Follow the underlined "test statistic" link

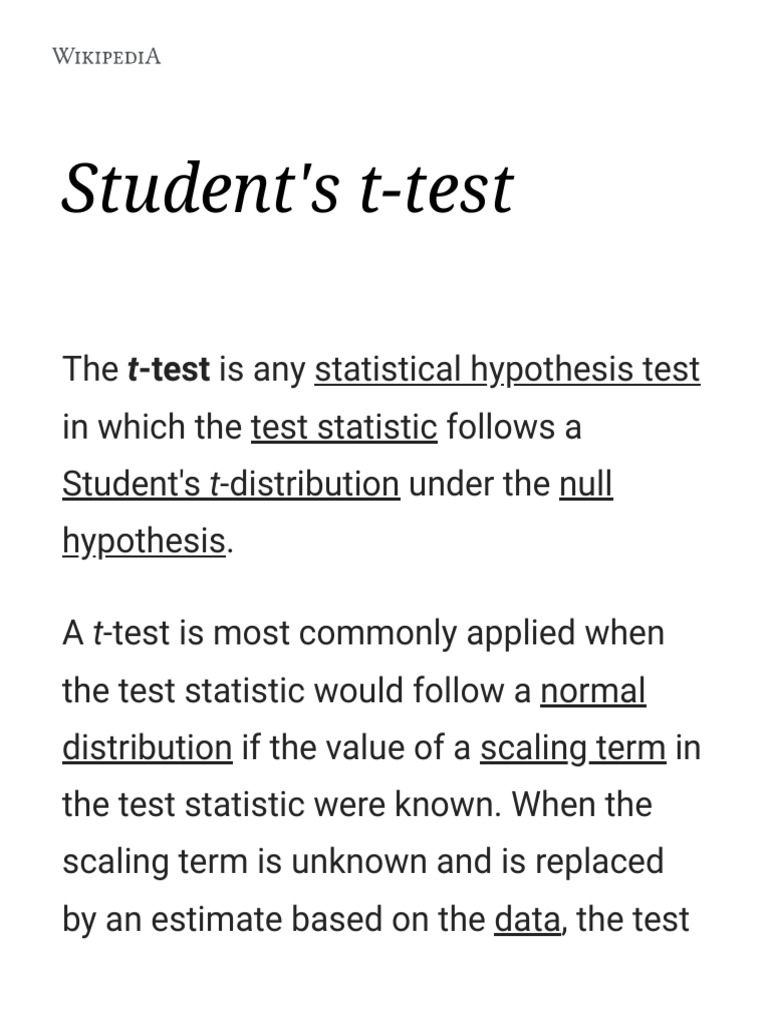coord(344,427)
